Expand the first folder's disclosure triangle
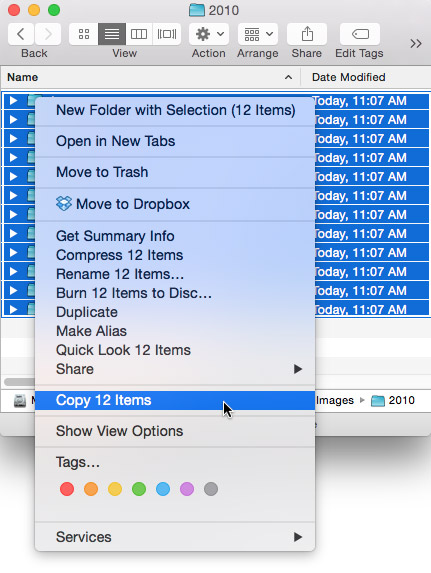 click(x=14, y=100)
